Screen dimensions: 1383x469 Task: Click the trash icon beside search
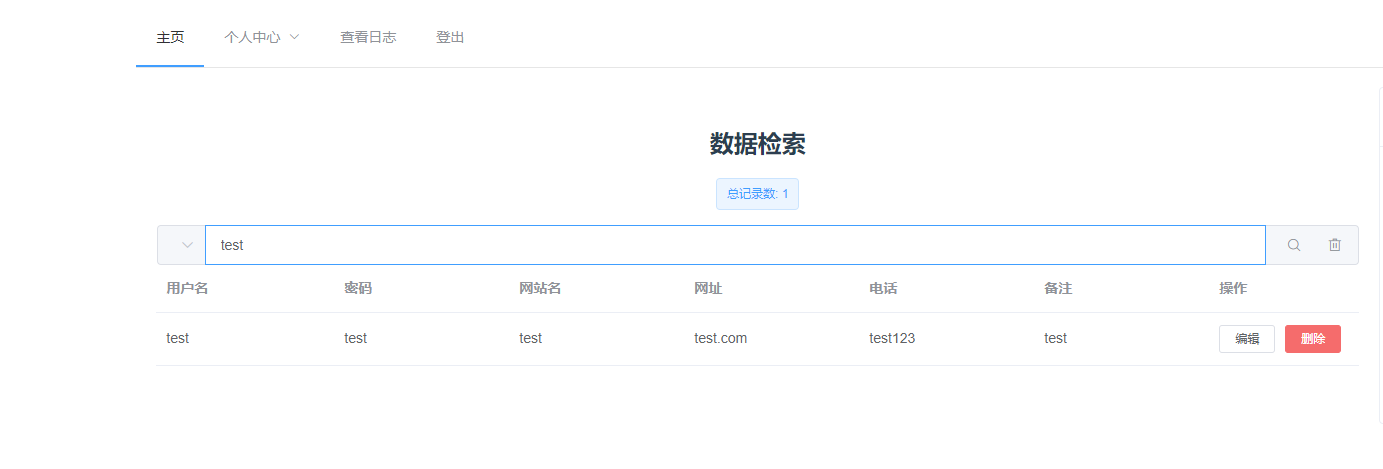(x=1335, y=245)
